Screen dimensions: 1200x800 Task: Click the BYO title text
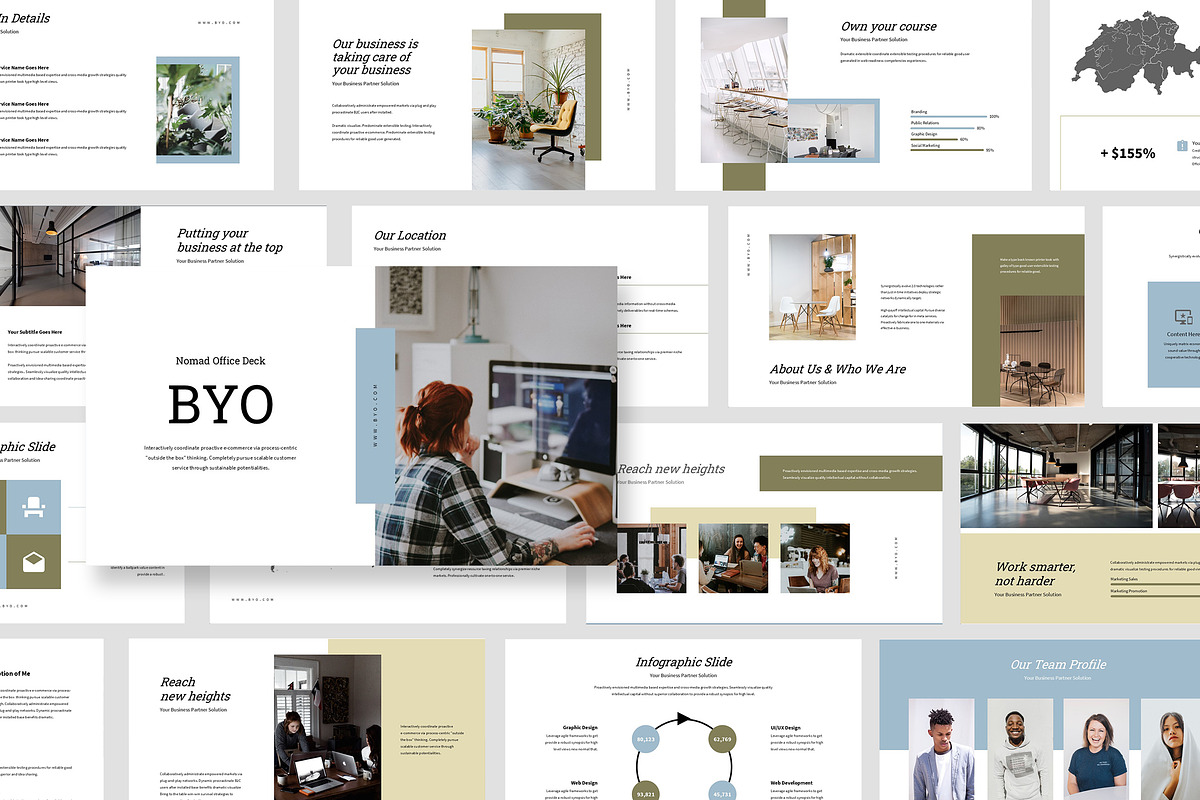pyautogui.click(x=221, y=405)
